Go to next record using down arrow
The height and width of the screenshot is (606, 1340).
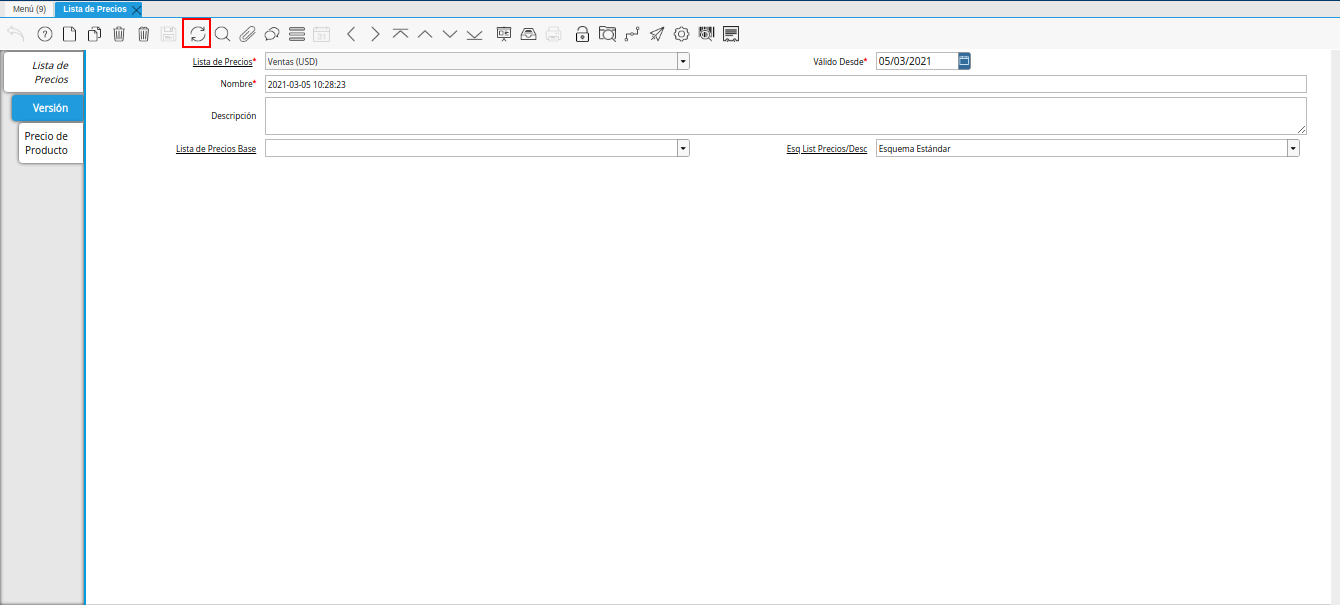click(450, 34)
